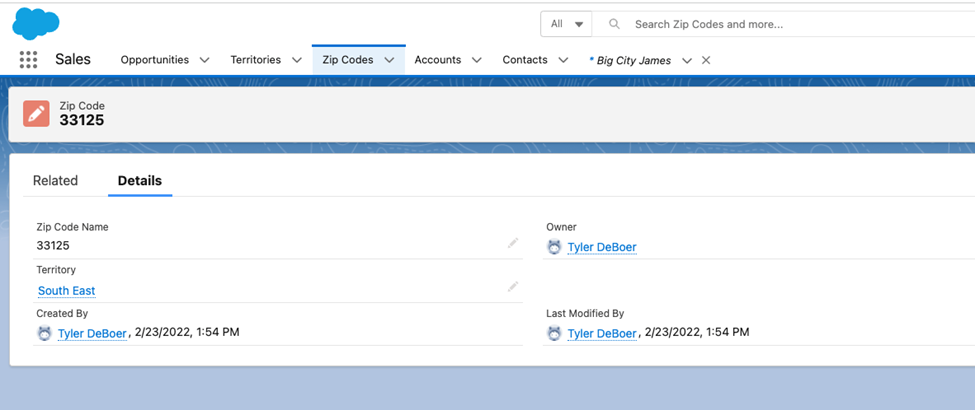Open the South East territory link
Screen dimensions: 975x410
coord(66,291)
